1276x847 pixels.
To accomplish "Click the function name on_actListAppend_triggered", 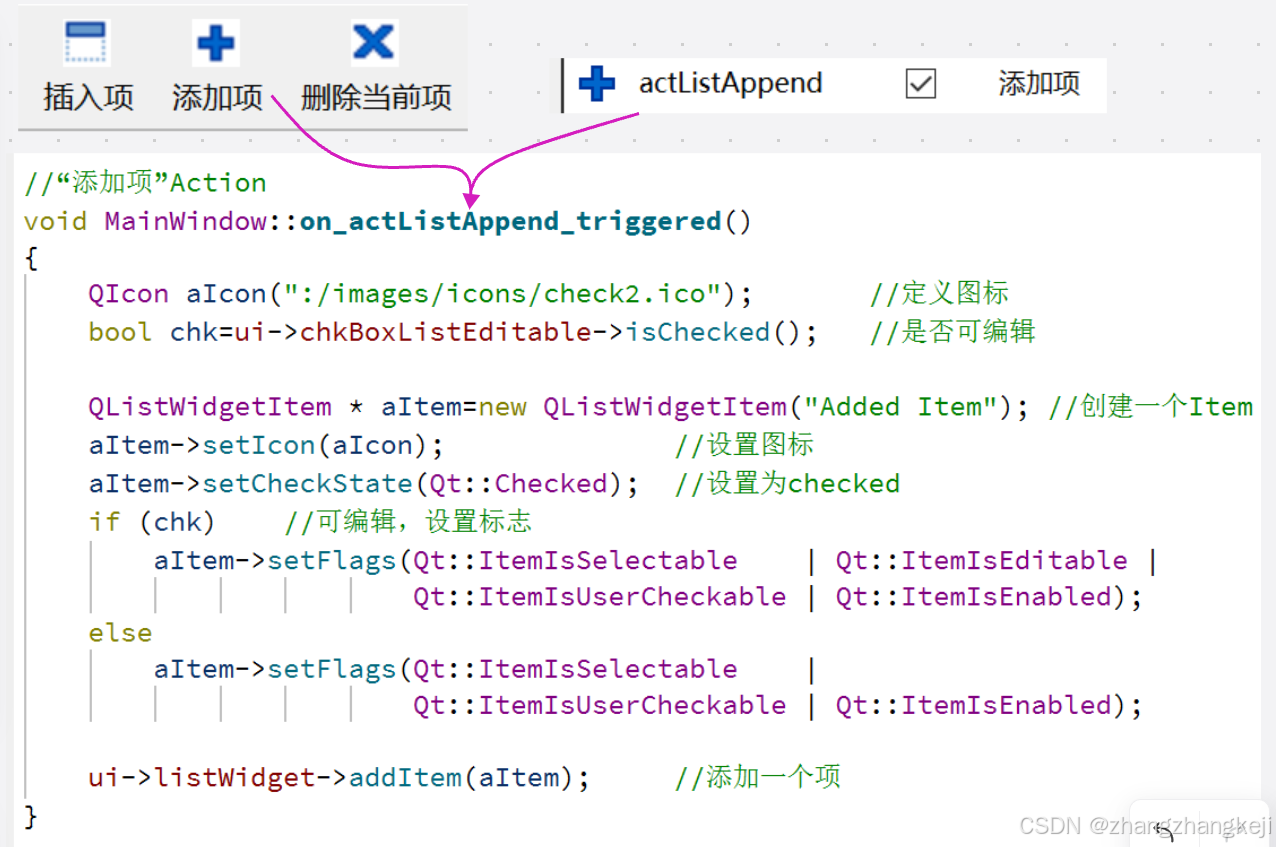I will [x=510, y=221].
